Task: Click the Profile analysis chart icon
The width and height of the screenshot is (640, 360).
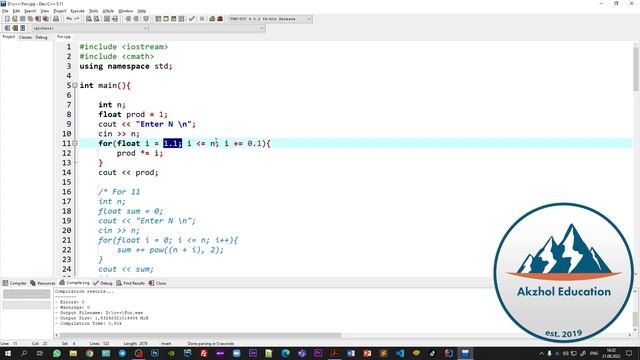Action: (x=212, y=19)
